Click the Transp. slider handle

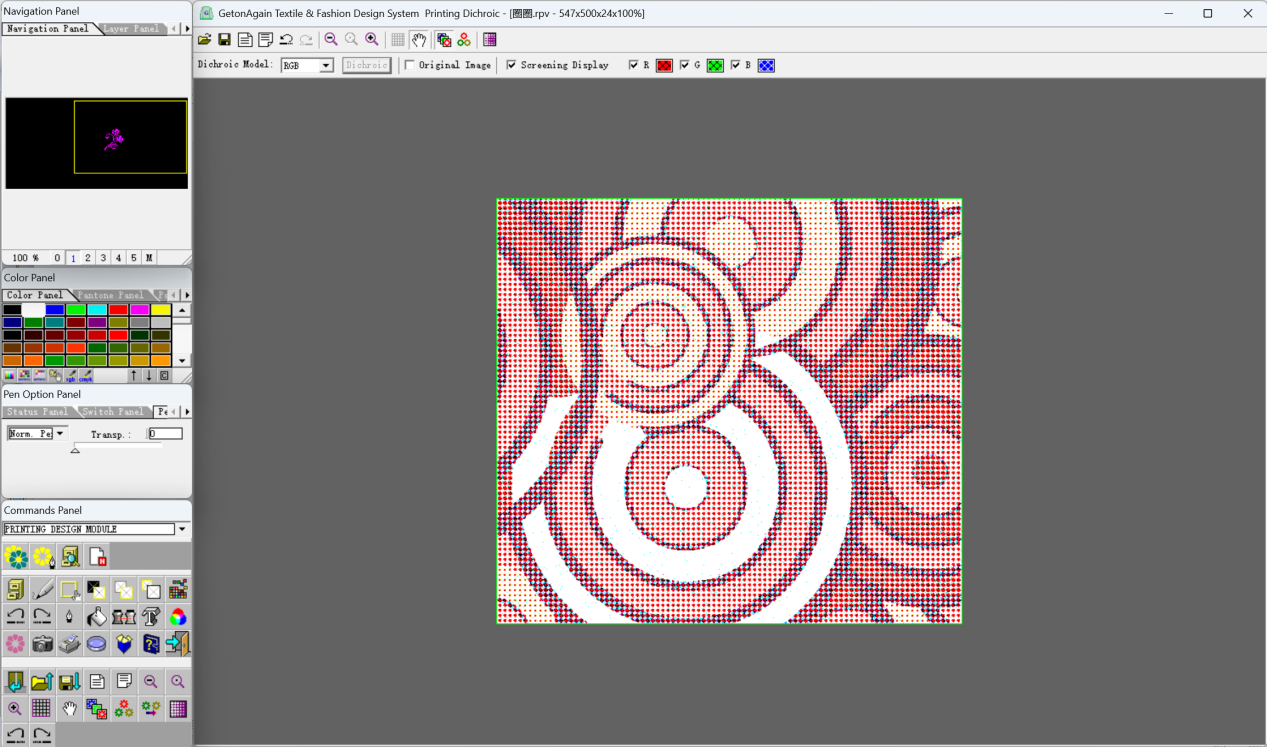tap(75, 450)
